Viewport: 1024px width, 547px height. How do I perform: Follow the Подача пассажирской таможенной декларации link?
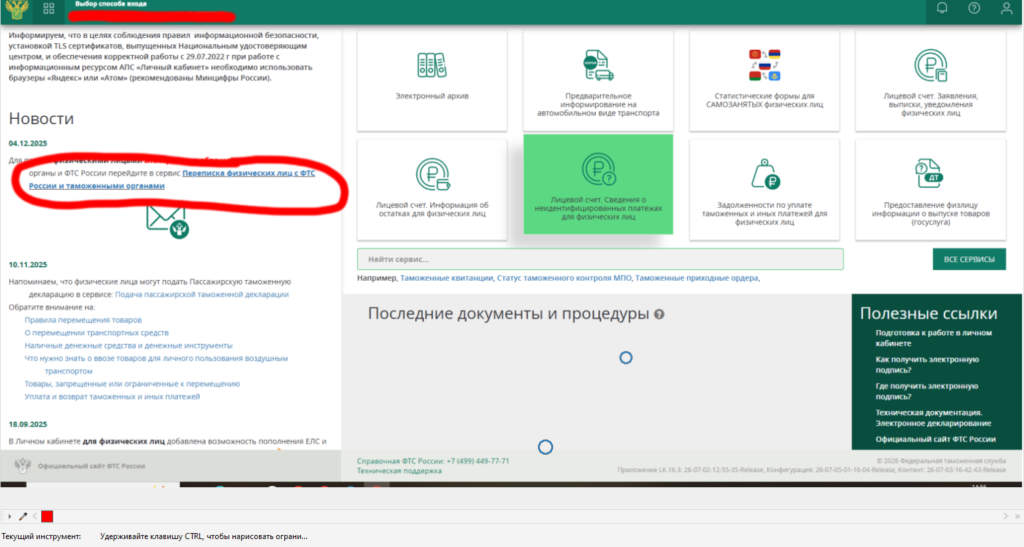tap(202, 294)
